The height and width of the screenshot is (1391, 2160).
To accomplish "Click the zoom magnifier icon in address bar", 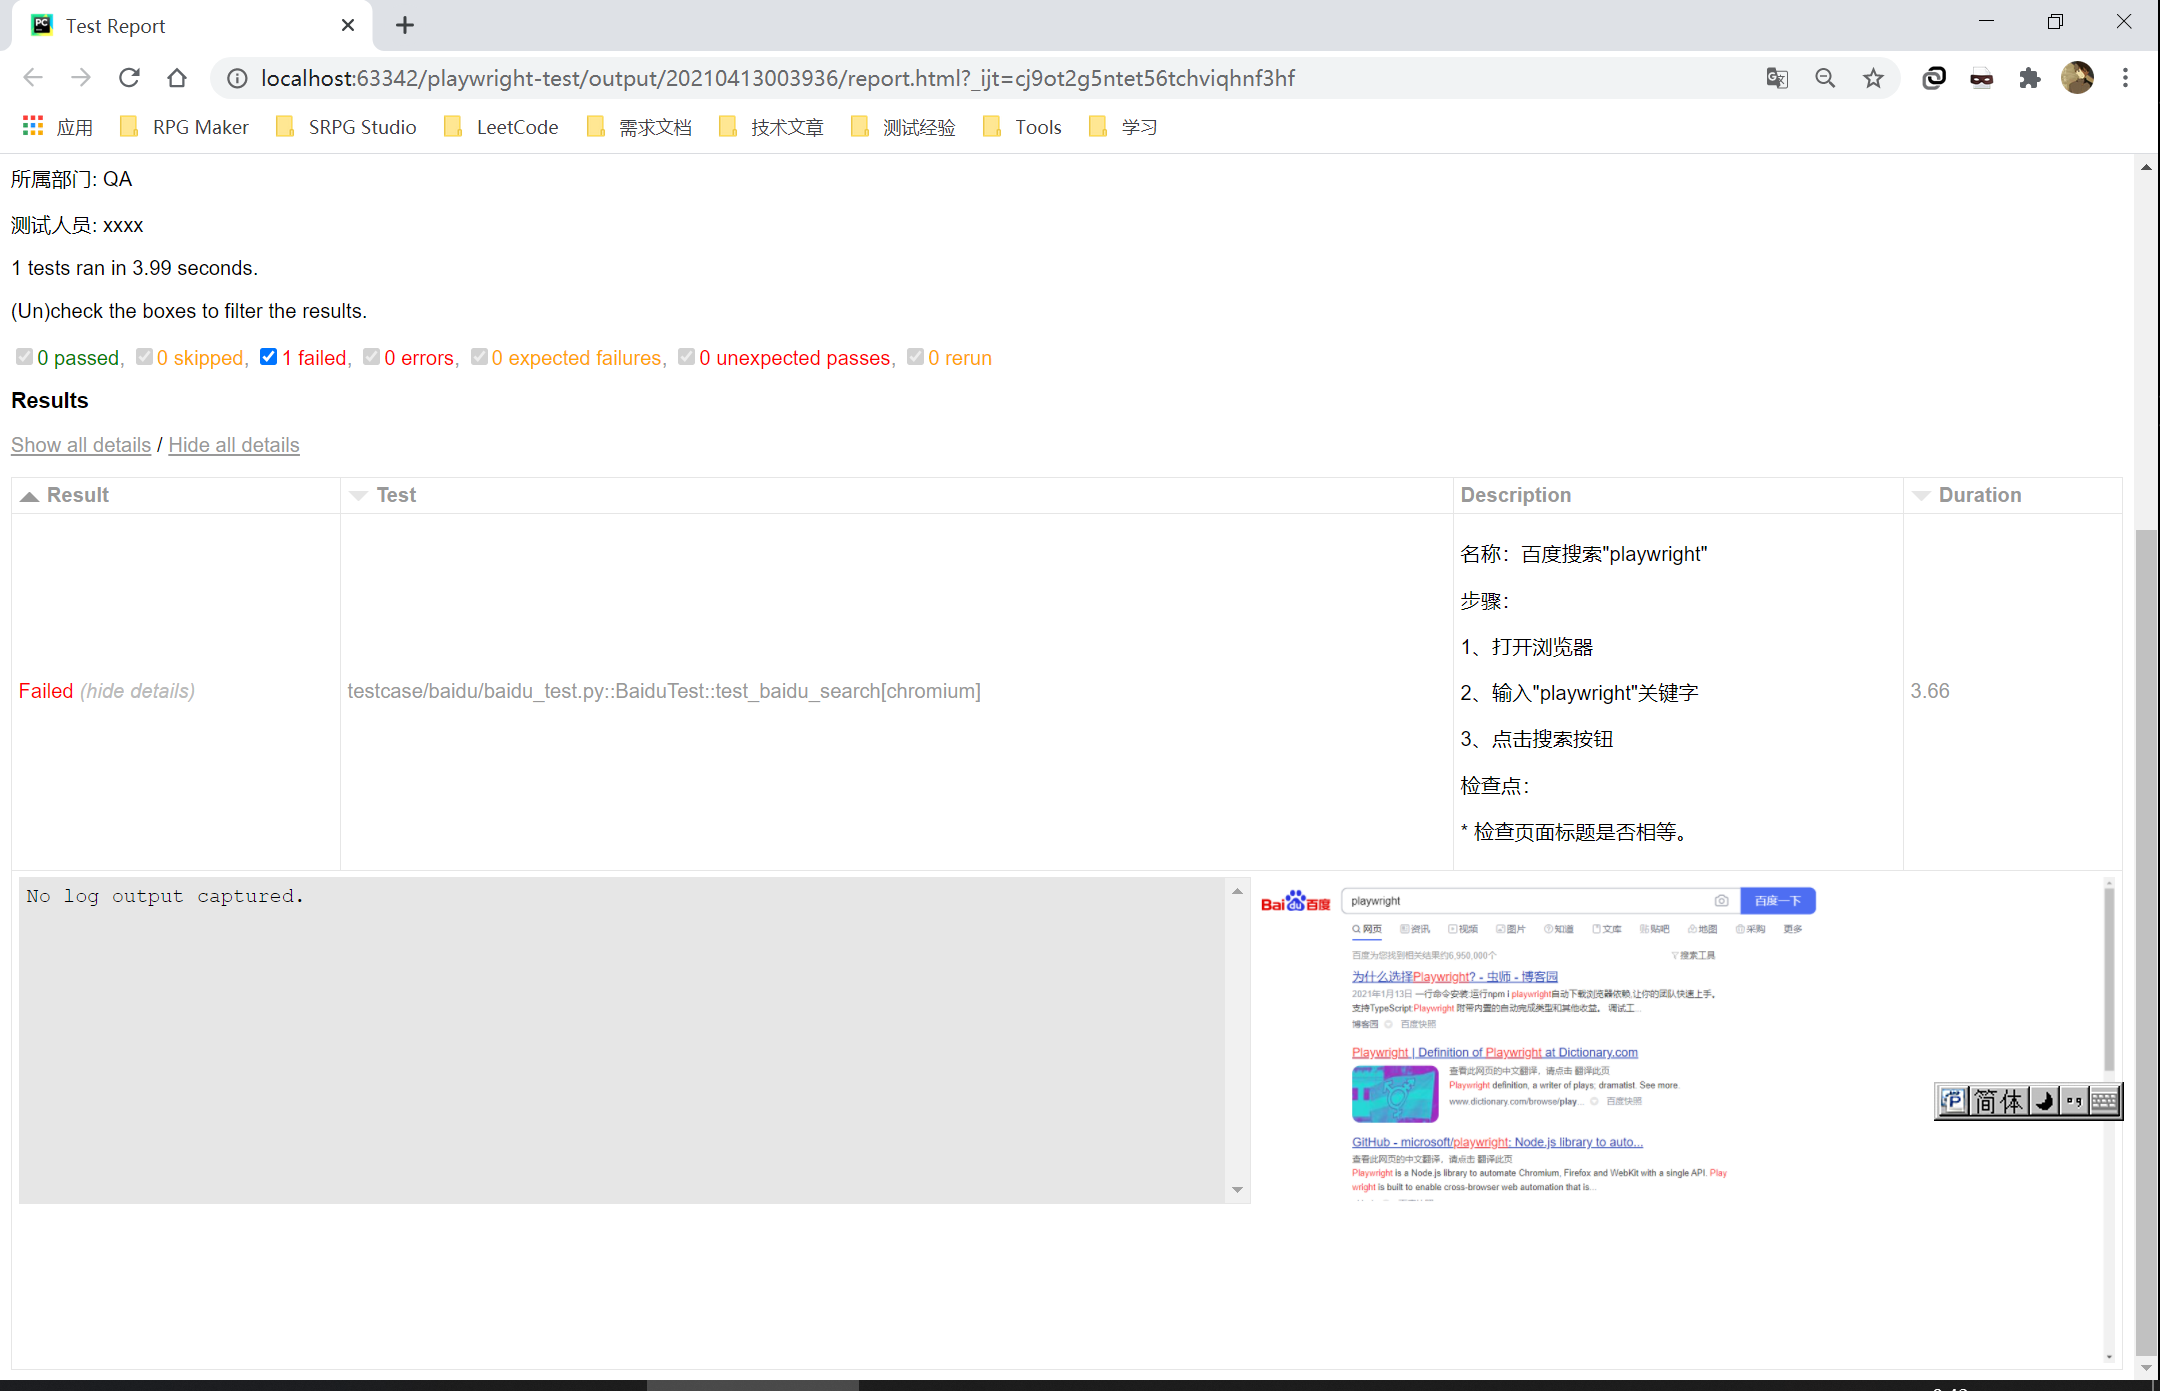I will [x=1825, y=78].
